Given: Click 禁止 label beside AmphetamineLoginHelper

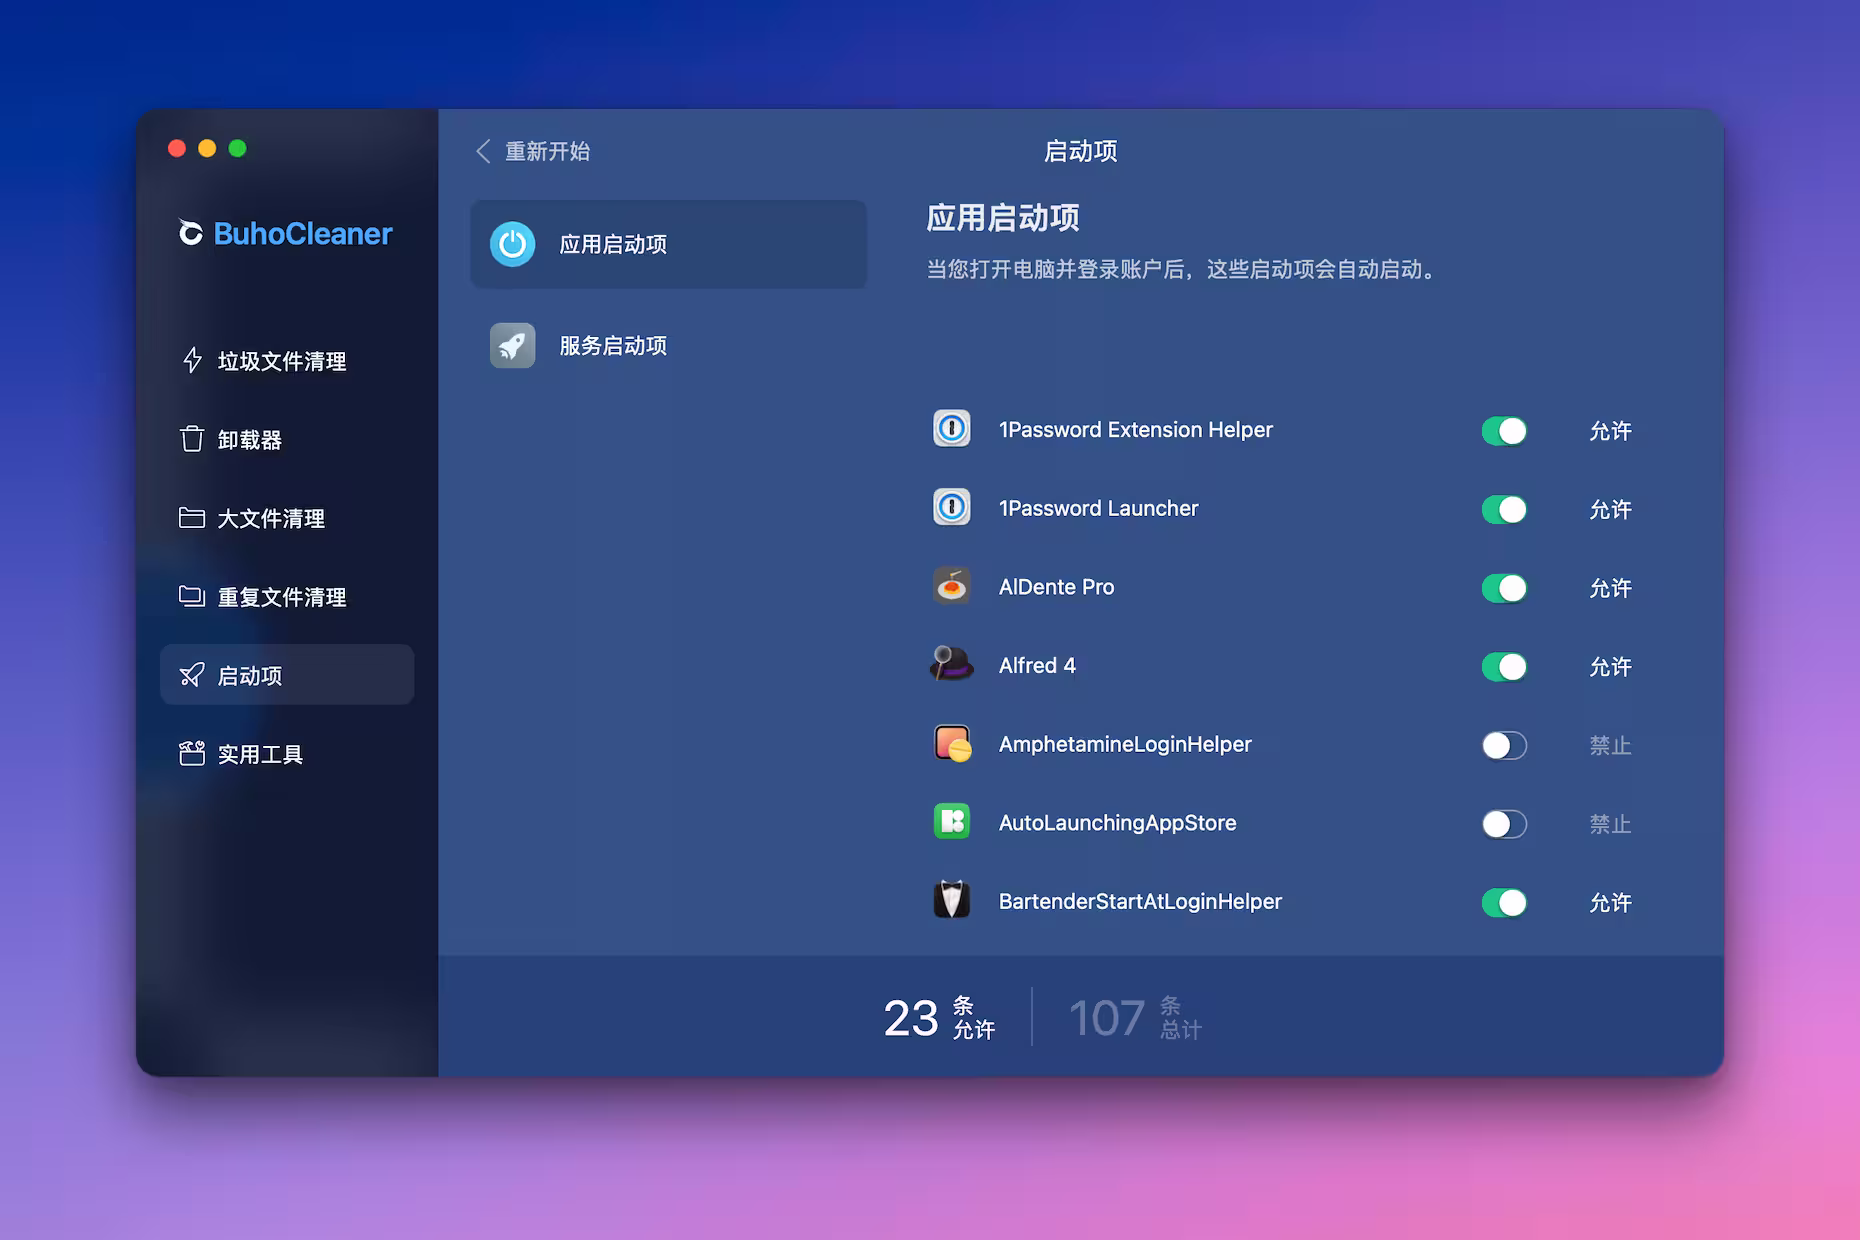Looking at the screenshot, I should point(1610,745).
